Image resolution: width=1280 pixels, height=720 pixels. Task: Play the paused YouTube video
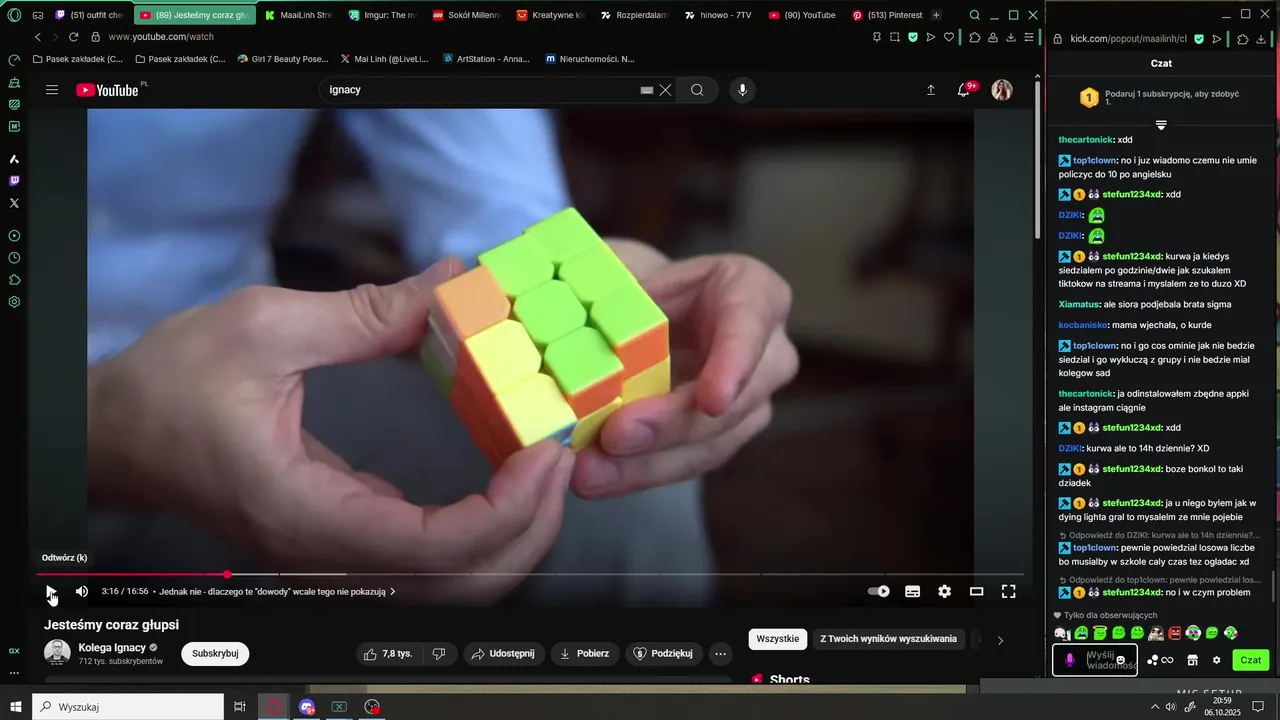(x=50, y=591)
